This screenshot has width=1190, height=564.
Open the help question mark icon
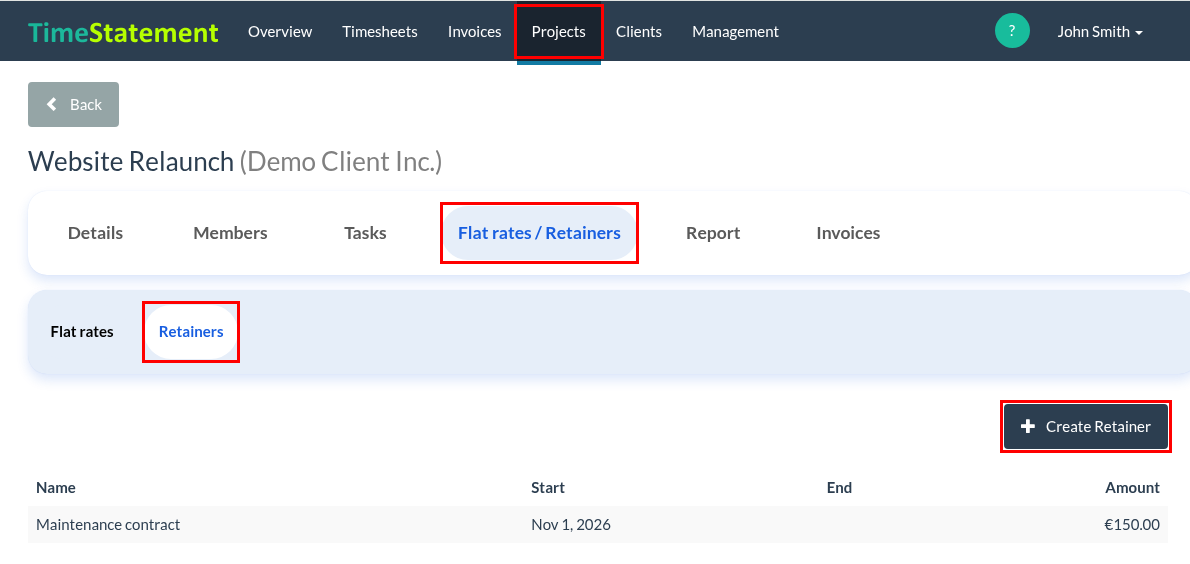pyautogui.click(x=1012, y=31)
